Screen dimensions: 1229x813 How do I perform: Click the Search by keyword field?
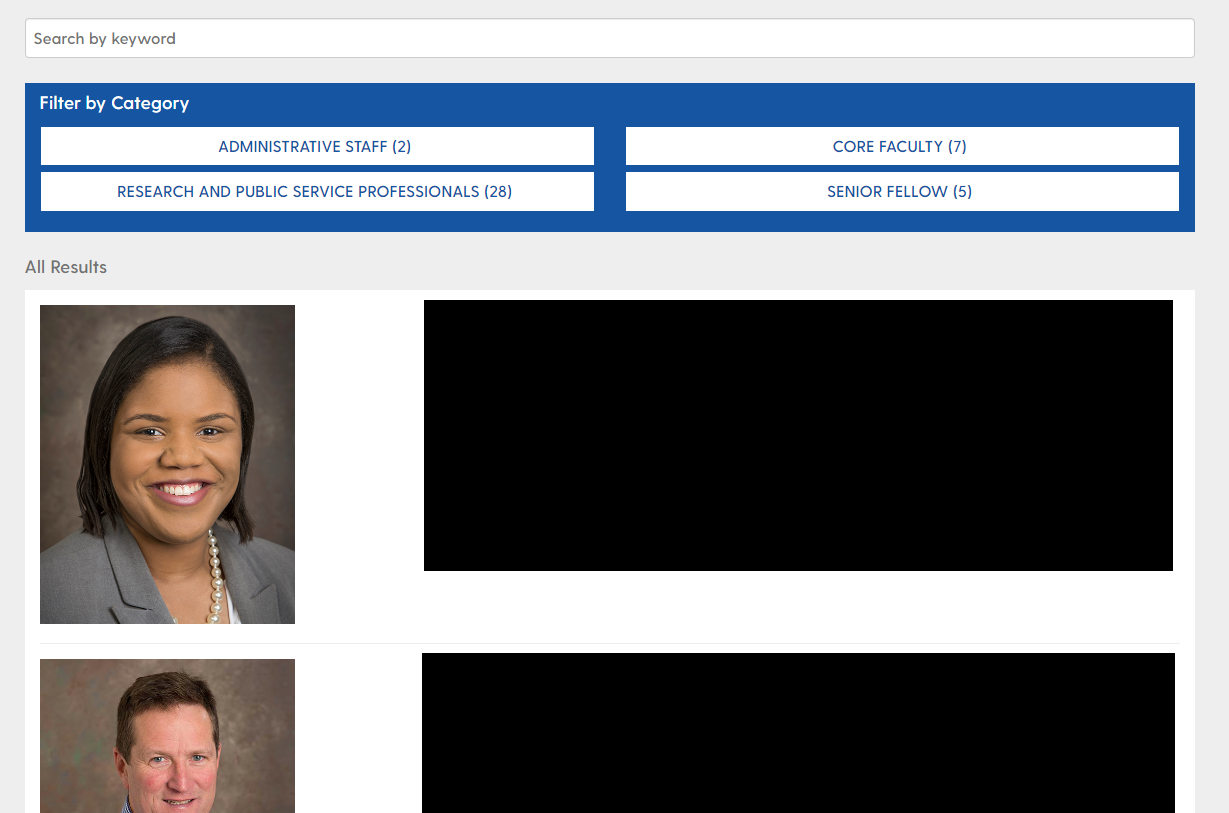pos(609,38)
